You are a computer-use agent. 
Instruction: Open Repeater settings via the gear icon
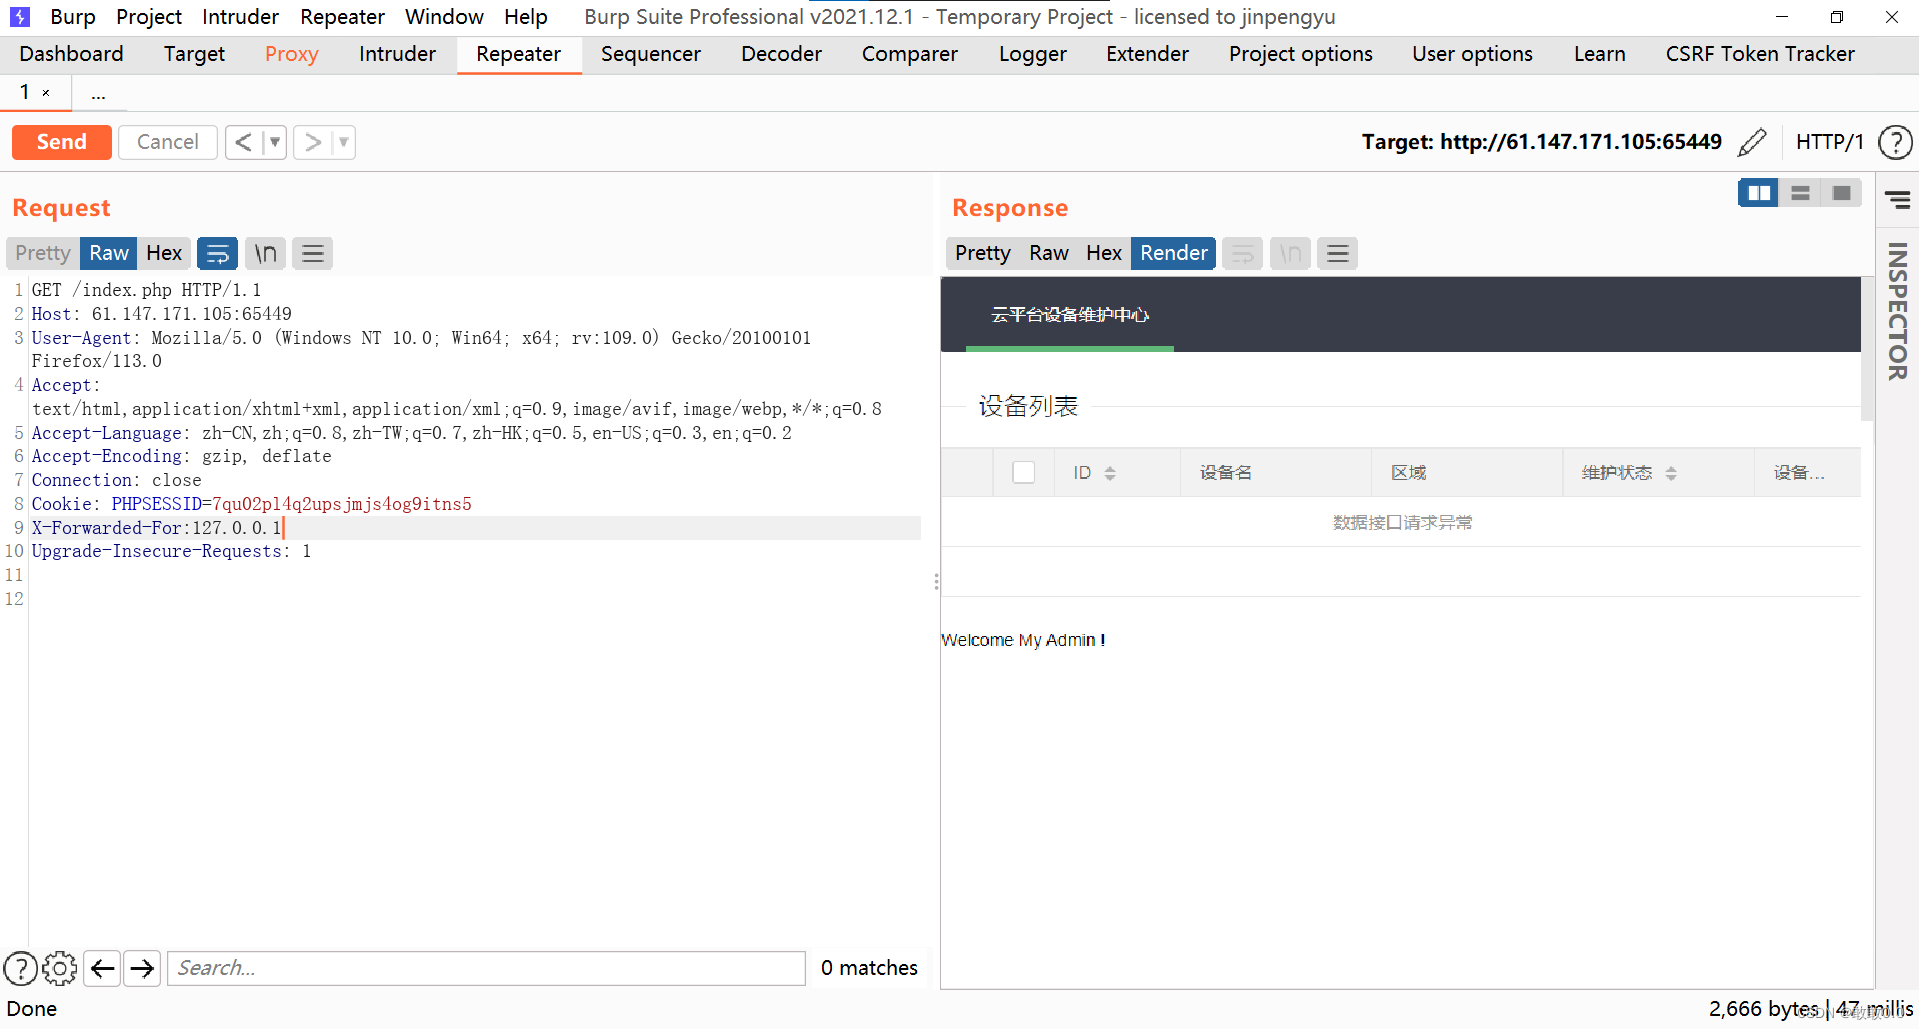(x=59, y=968)
